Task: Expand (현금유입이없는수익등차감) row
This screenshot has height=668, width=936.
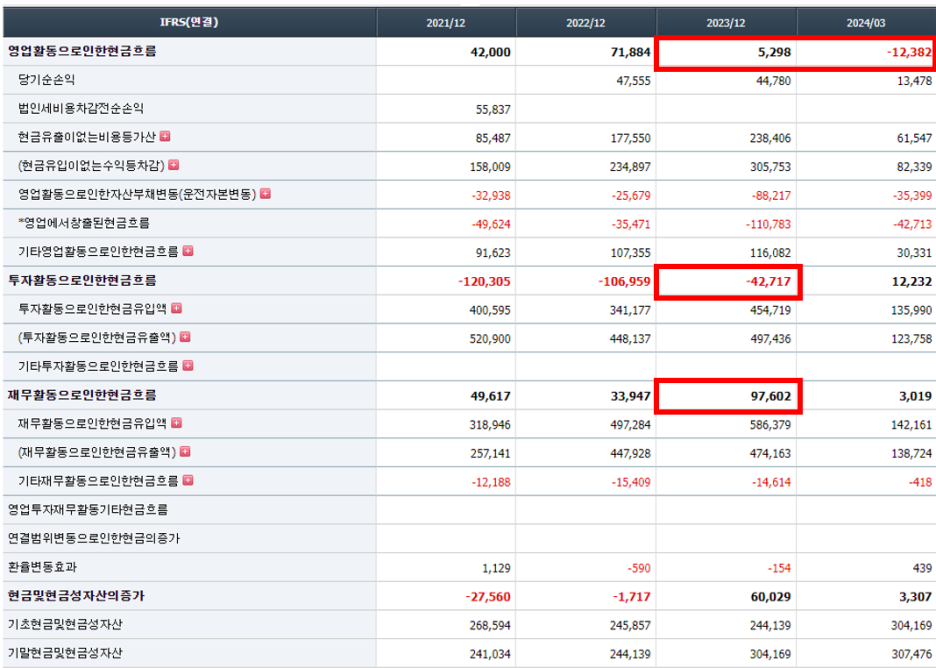Action: [x=174, y=165]
